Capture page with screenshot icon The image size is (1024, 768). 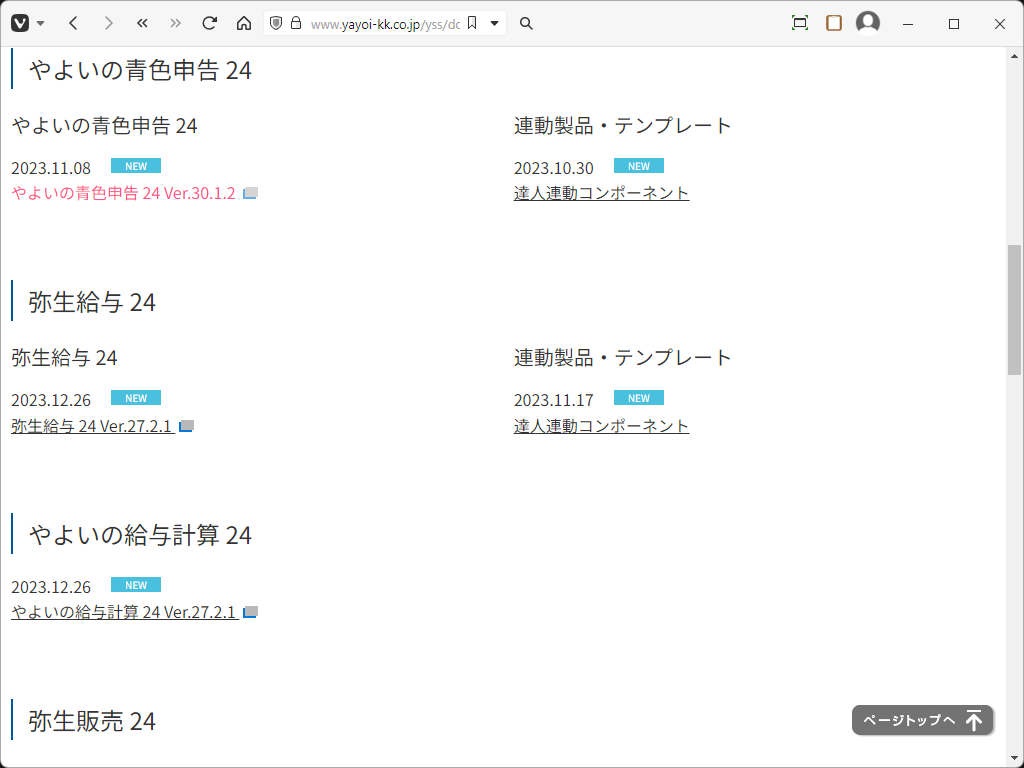(x=799, y=24)
